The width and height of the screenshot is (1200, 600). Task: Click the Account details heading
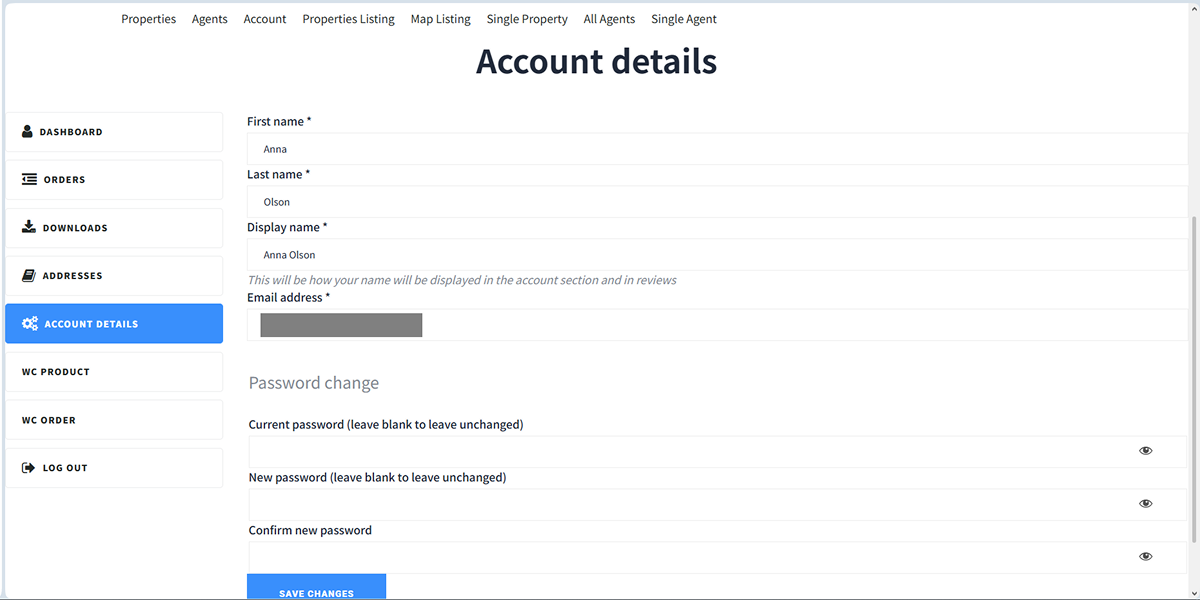pos(596,61)
